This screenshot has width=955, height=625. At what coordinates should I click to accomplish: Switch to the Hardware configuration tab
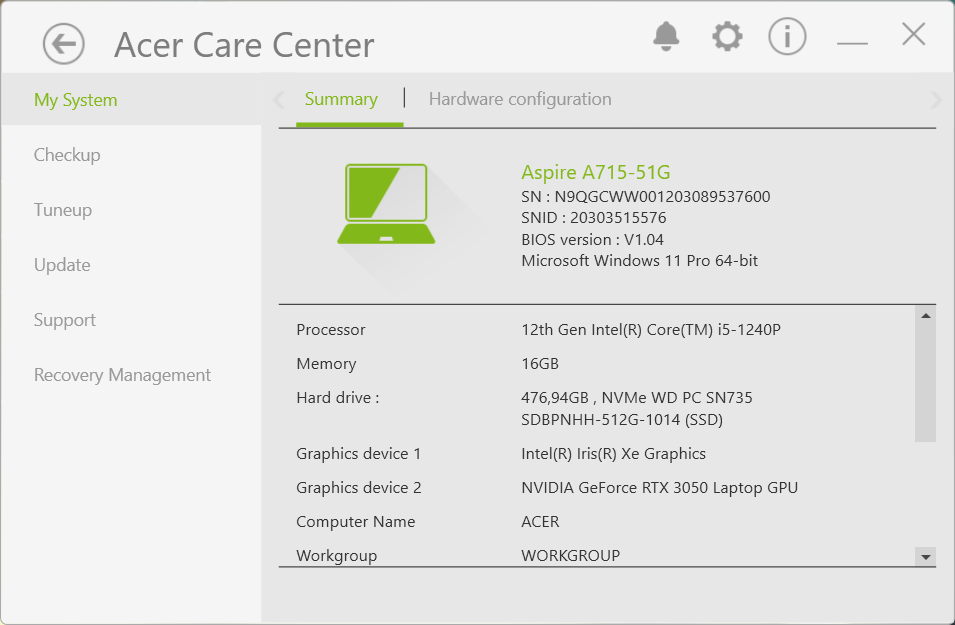pyautogui.click(x=520, y=98)
